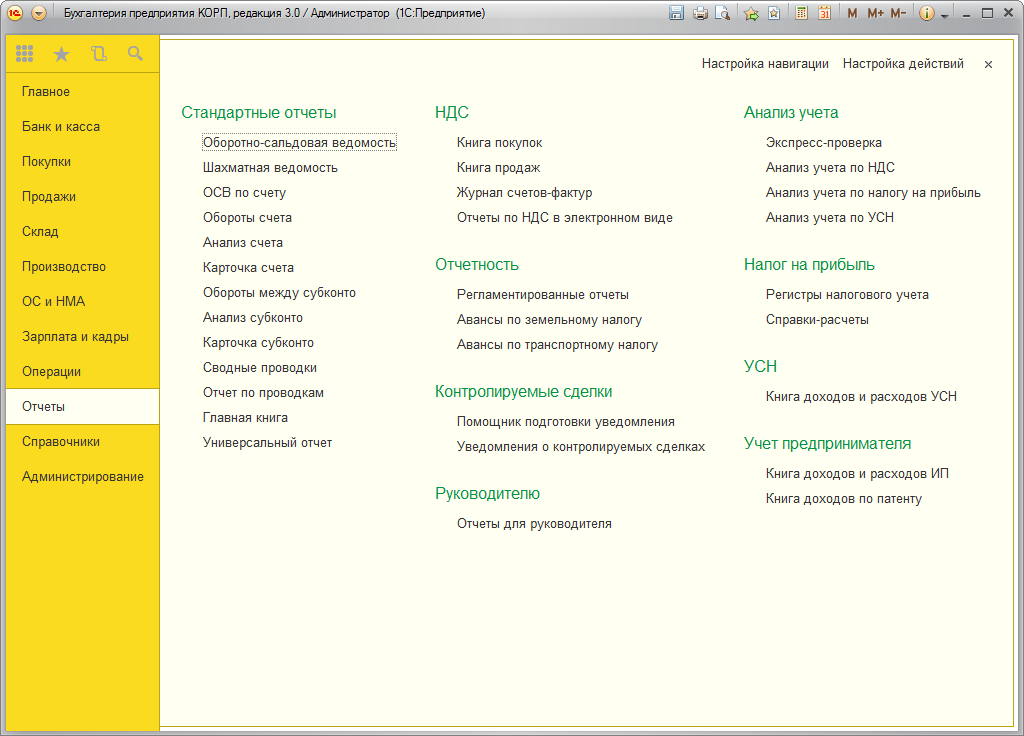
Task: Open the Calculator icon
Action: coord(801,13)
